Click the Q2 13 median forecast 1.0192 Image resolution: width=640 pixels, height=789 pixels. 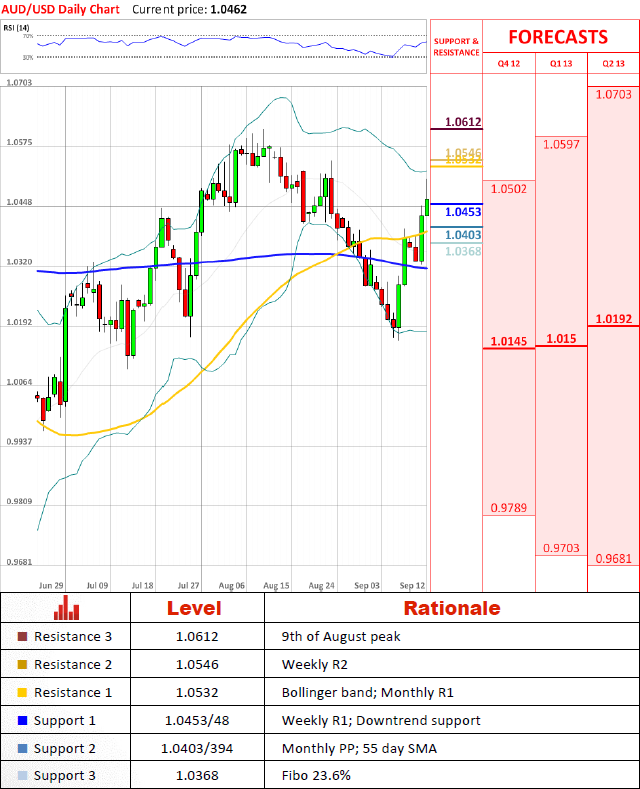(x=613, y=319)
